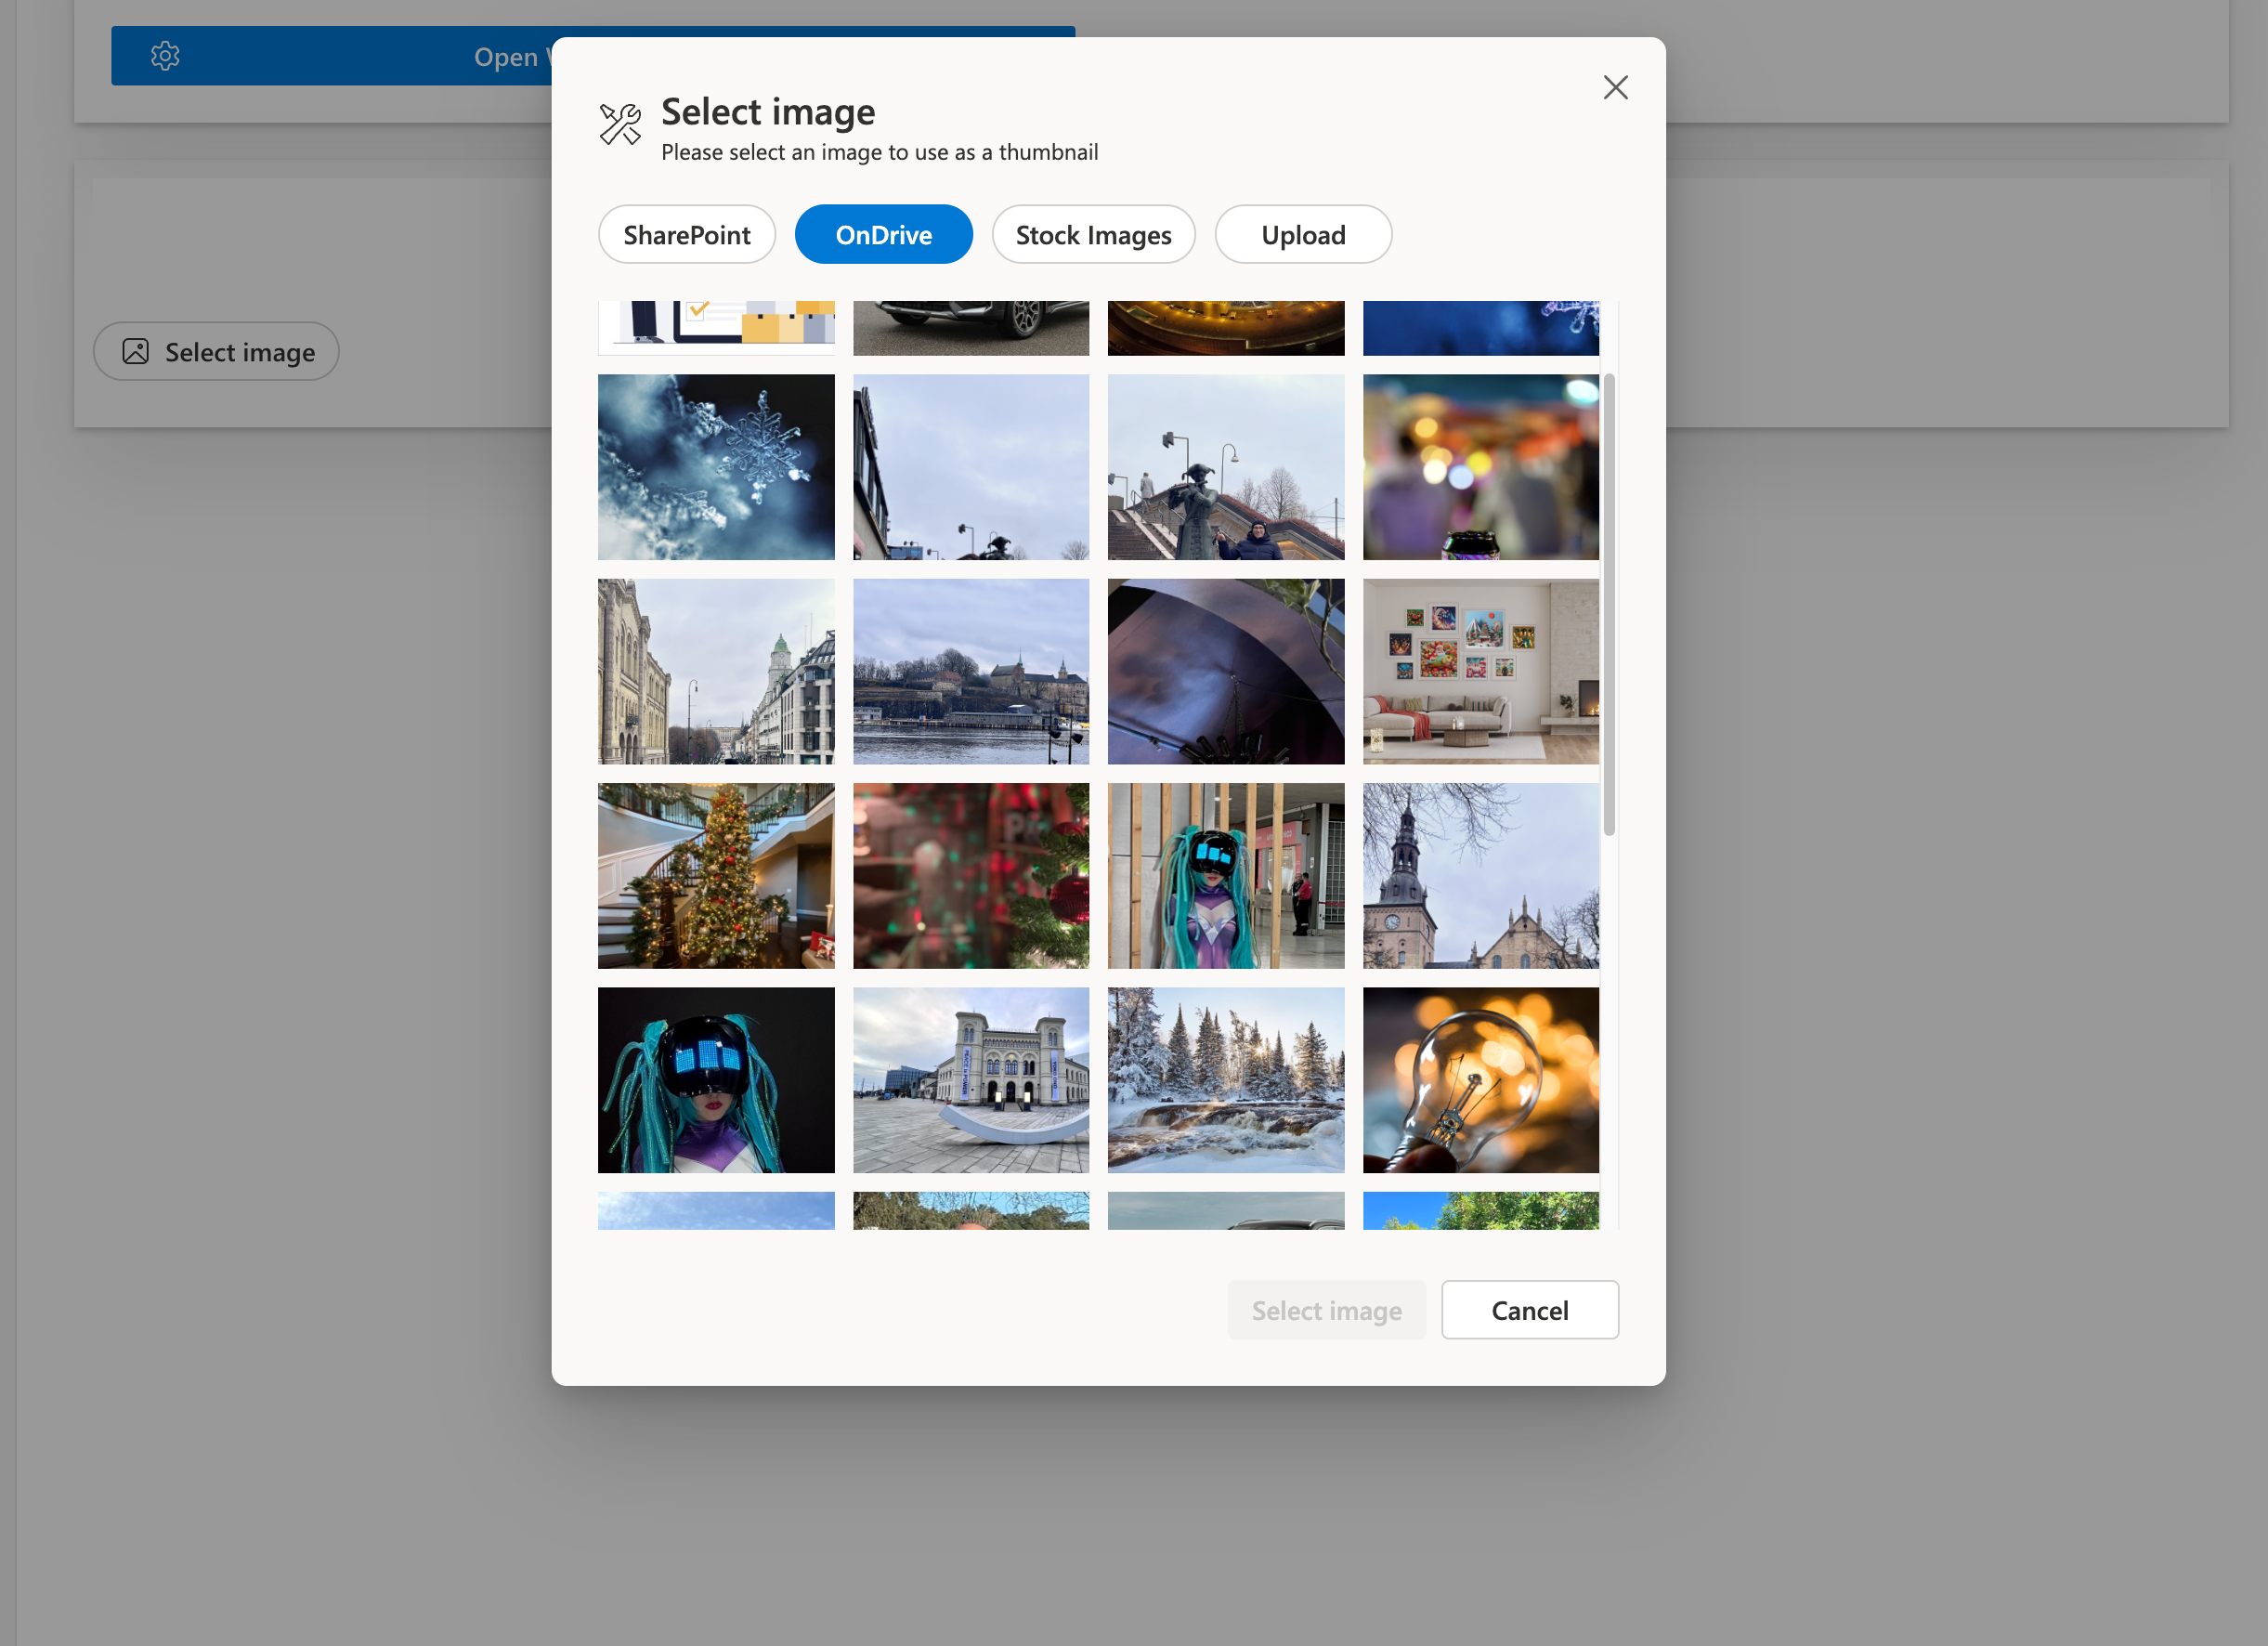Viewport: 2268px width, 1646px height.
Task: Choose the living room gallery wall image
Action: 1480,671
